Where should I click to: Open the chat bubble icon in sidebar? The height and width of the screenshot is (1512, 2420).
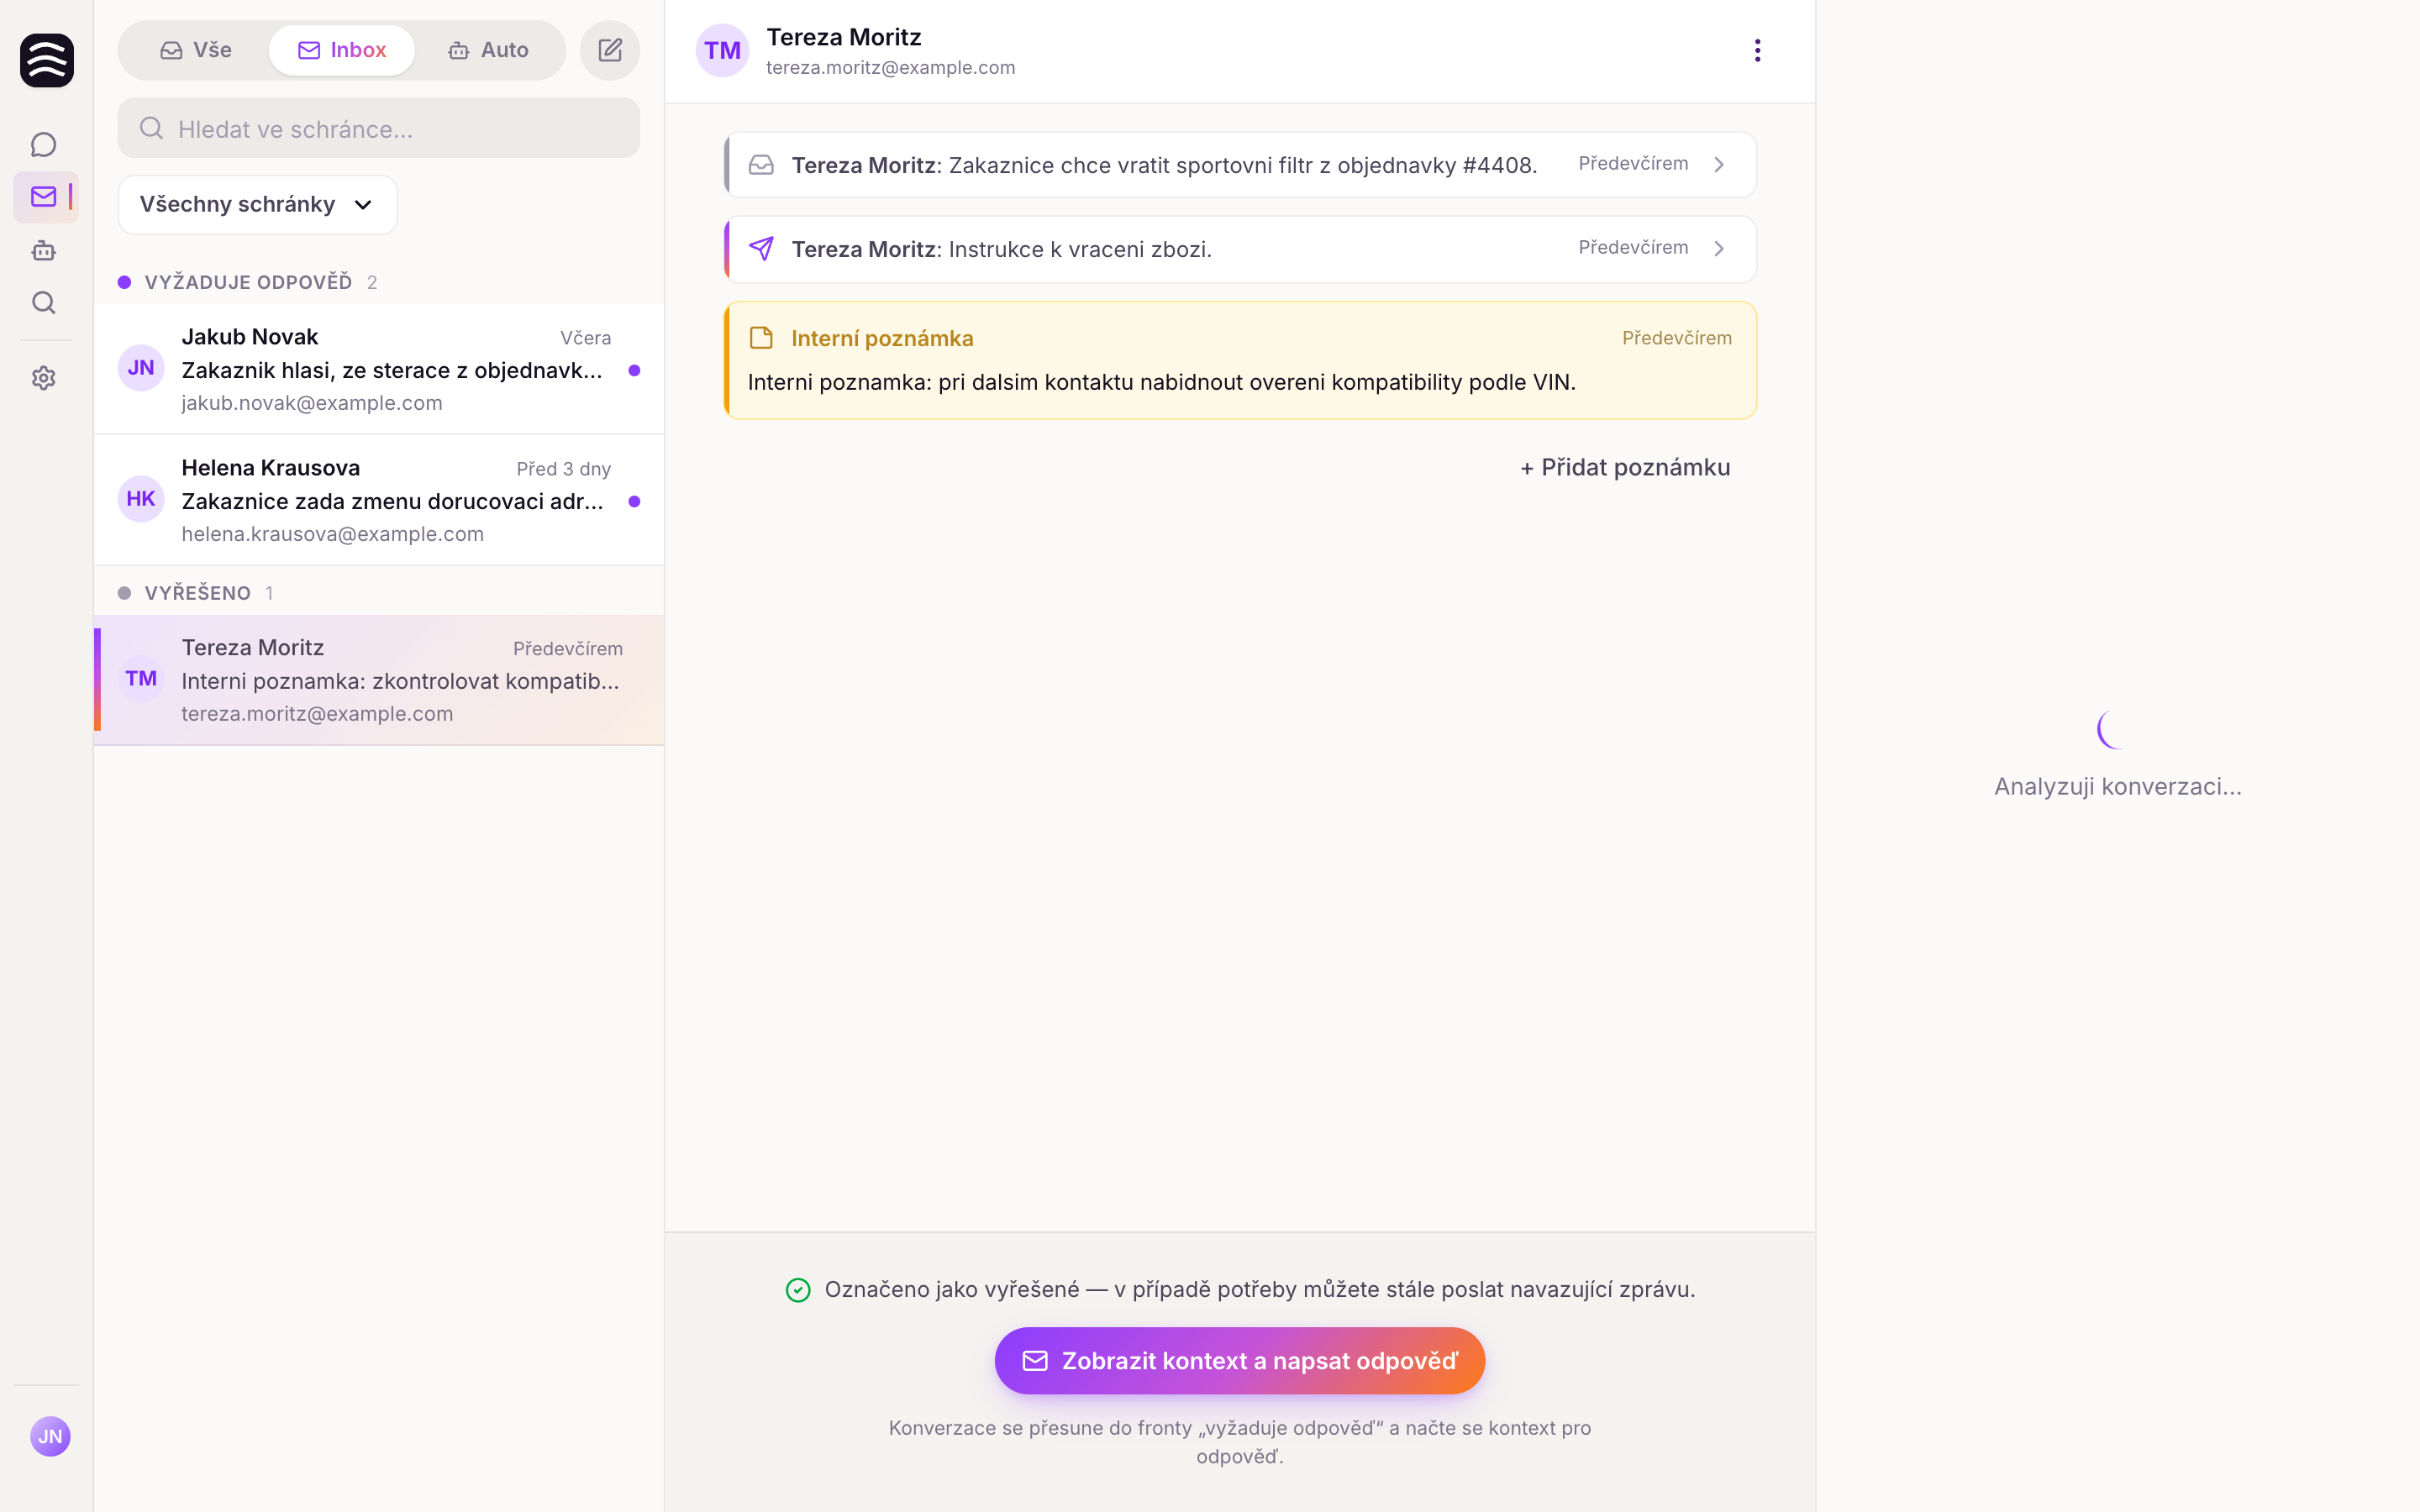point(43,145)
